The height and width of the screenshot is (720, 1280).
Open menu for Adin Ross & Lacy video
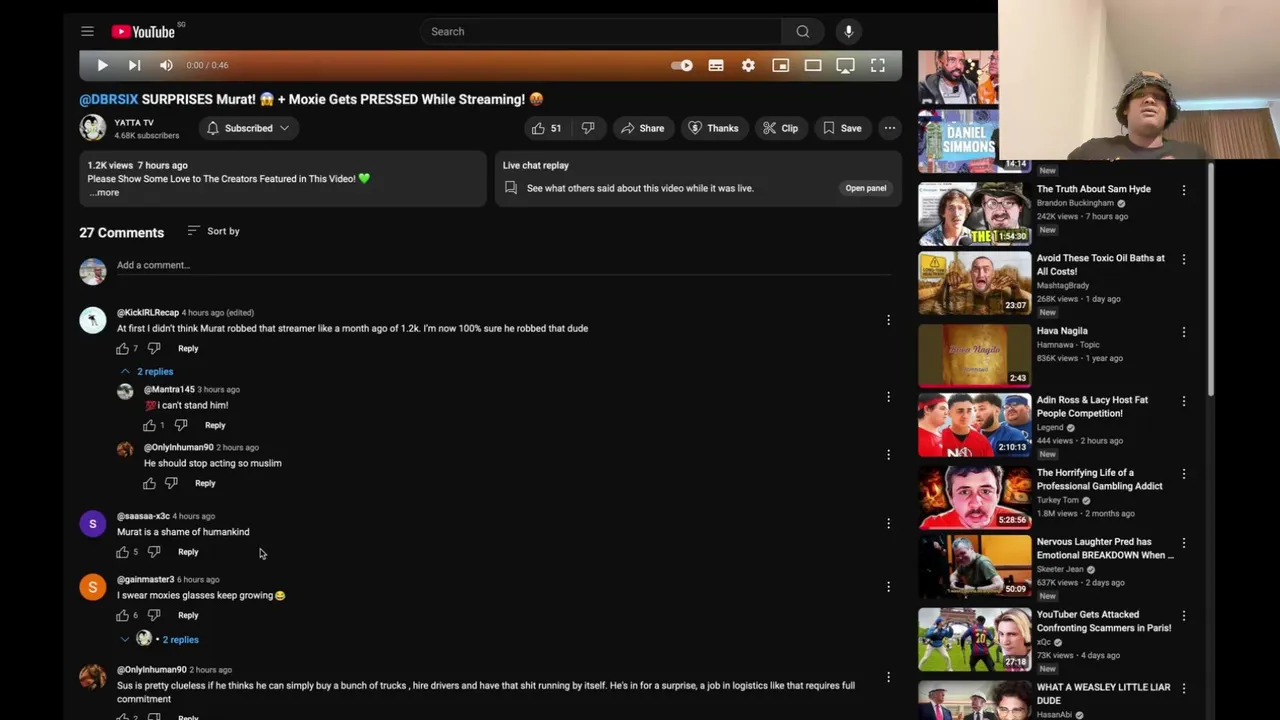[1184, 401]
